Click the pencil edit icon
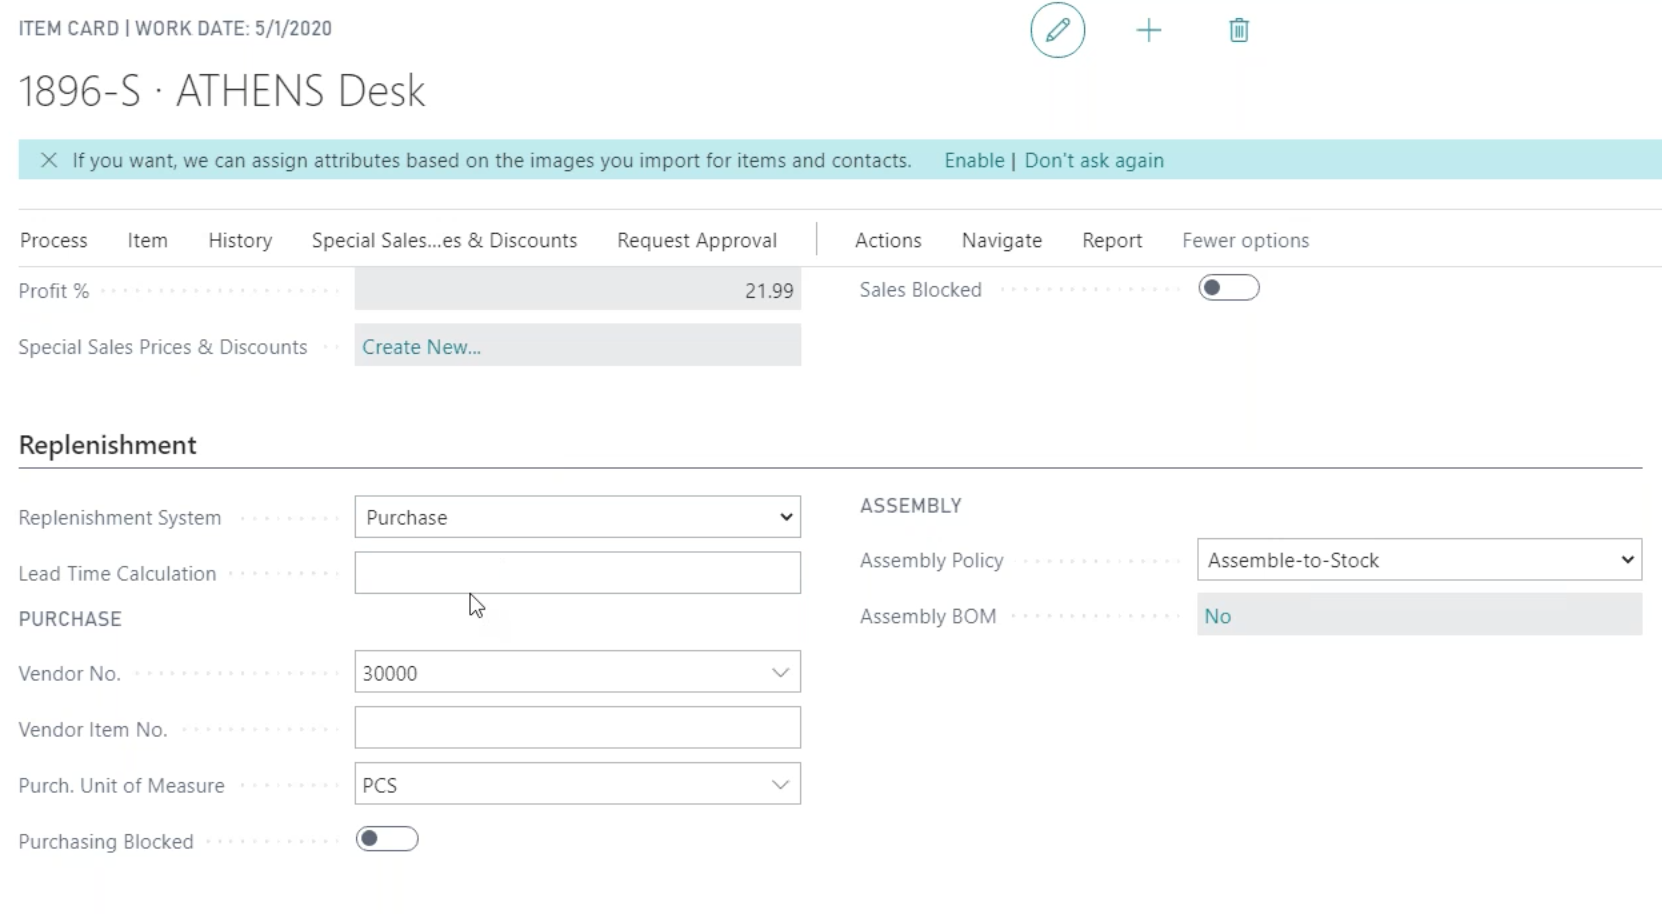The height and width of the screenshot is (914, 1662). (1057, 30)
